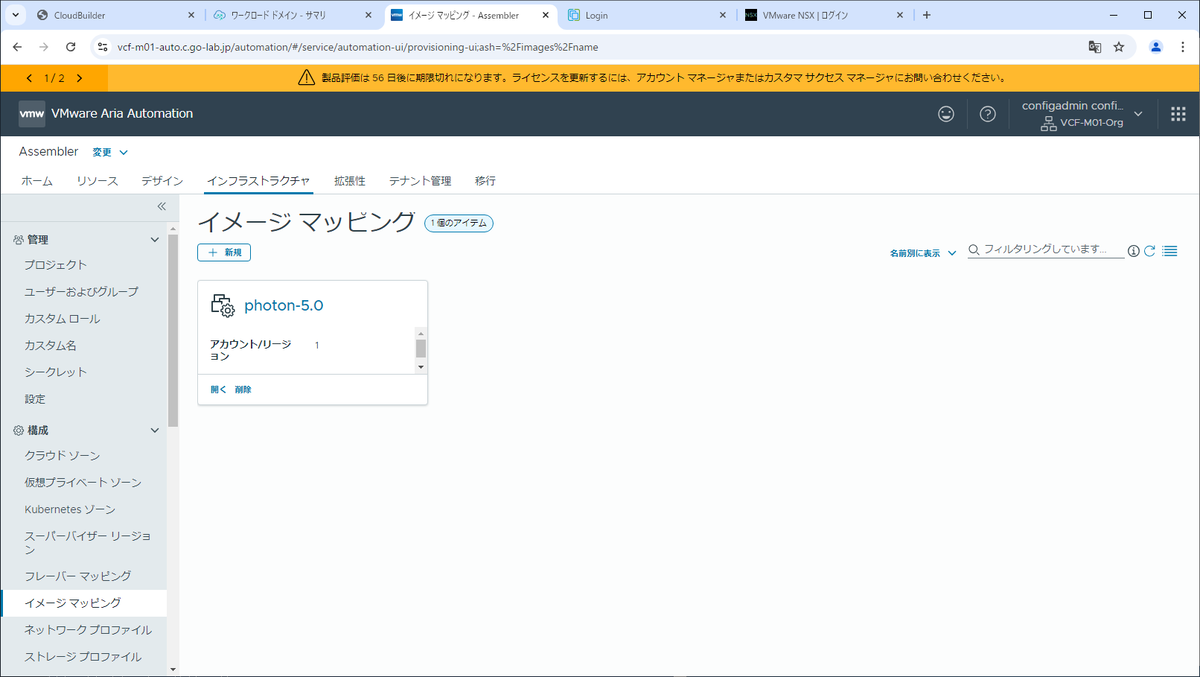Click the filter info icon
This screenshot has height=677, width=1200.
(x=1134, y=251)
